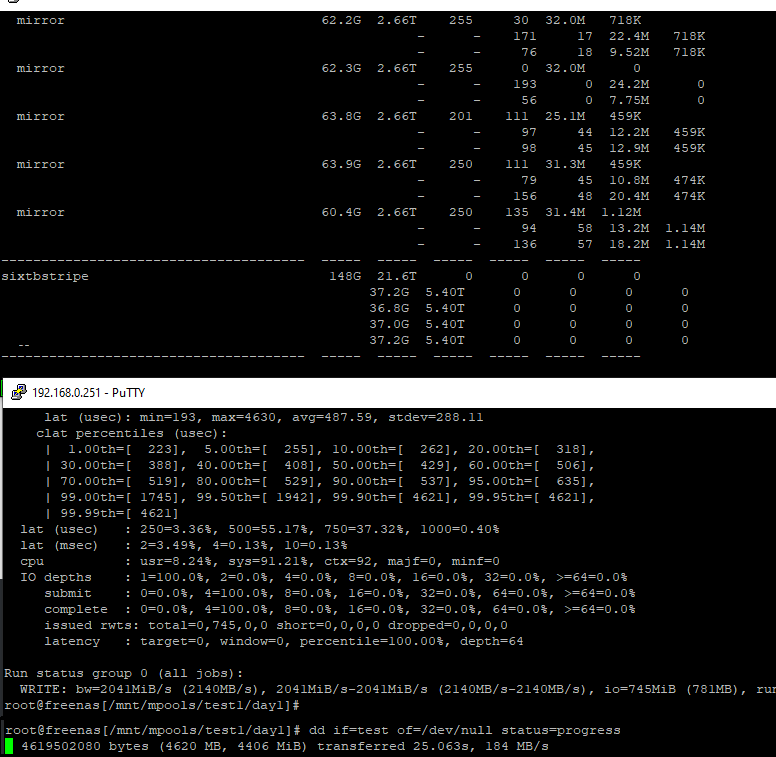This screenshot has height=757, width=776.
Task: Click the '99.00th=[ 1745]' percentile
Action: 119,497
